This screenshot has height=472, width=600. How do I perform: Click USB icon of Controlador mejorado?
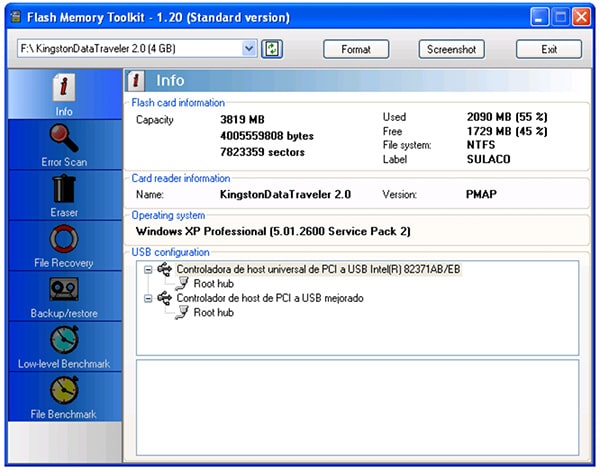point(165,298)
